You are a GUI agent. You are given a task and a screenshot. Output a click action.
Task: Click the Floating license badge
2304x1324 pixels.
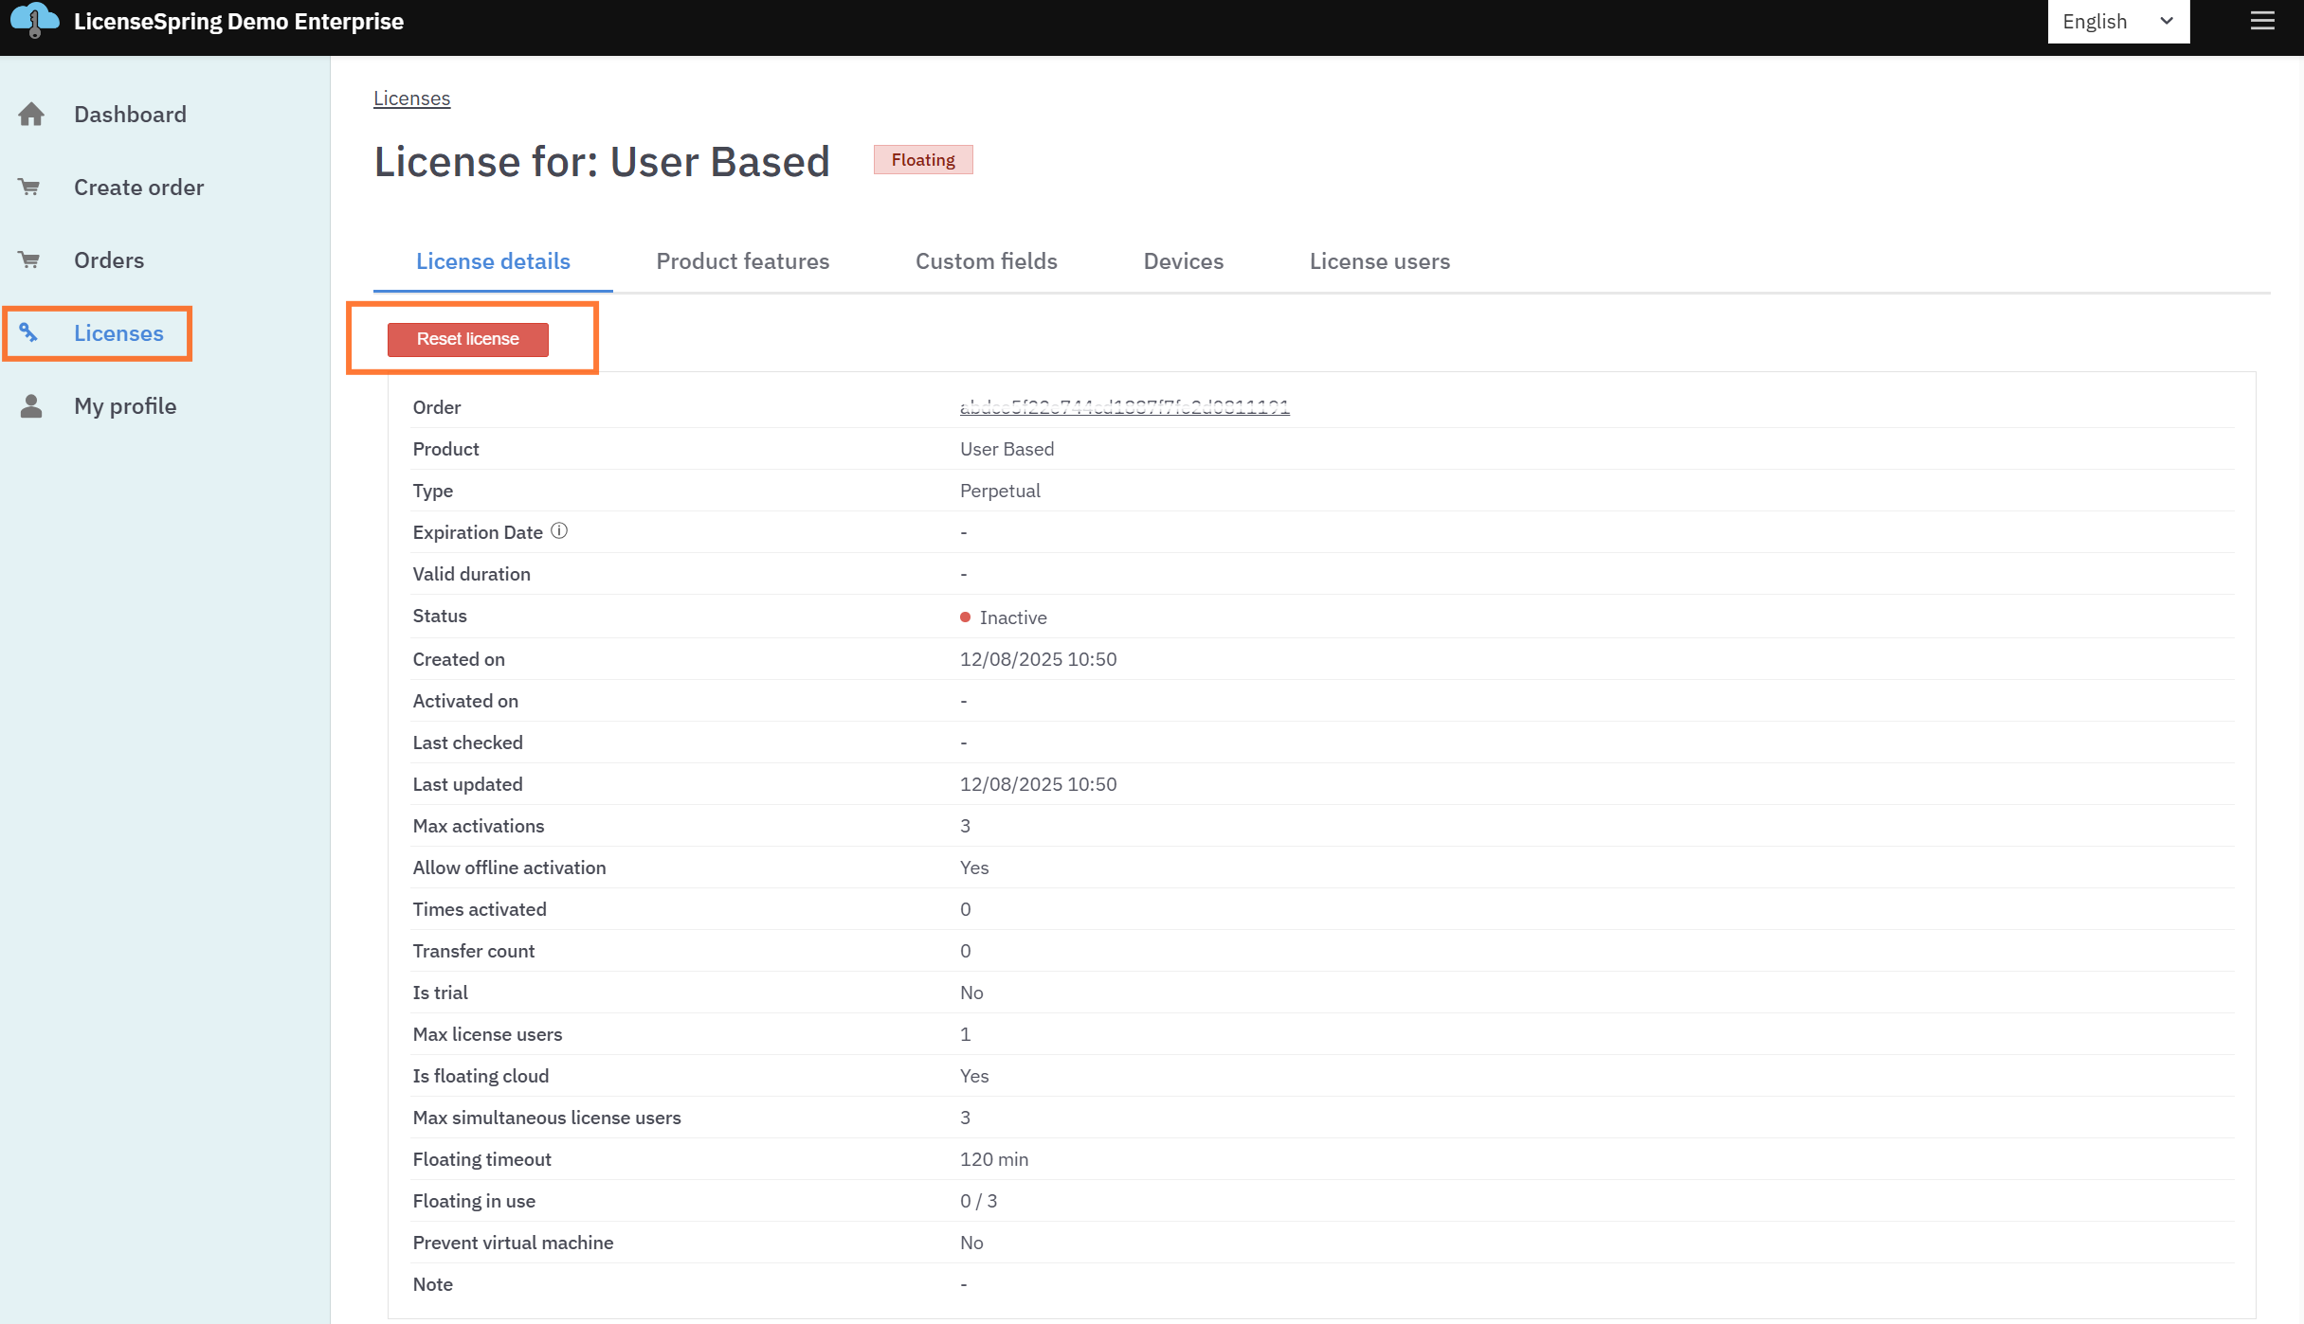pos(922,160)
